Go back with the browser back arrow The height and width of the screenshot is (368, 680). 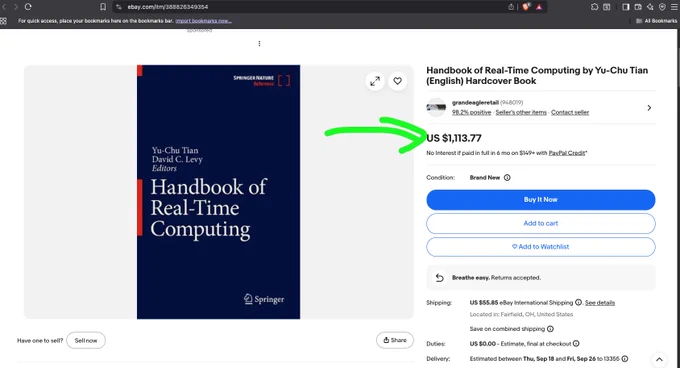tap(4, 7)
